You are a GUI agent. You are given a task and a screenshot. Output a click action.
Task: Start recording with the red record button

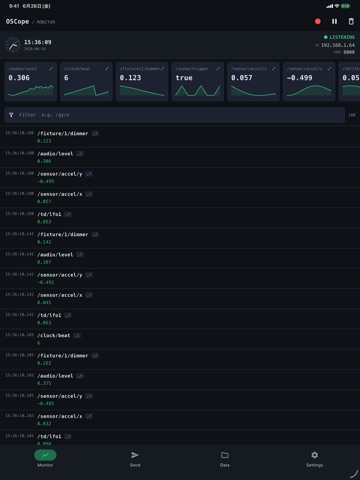click(x=318, y=21)
